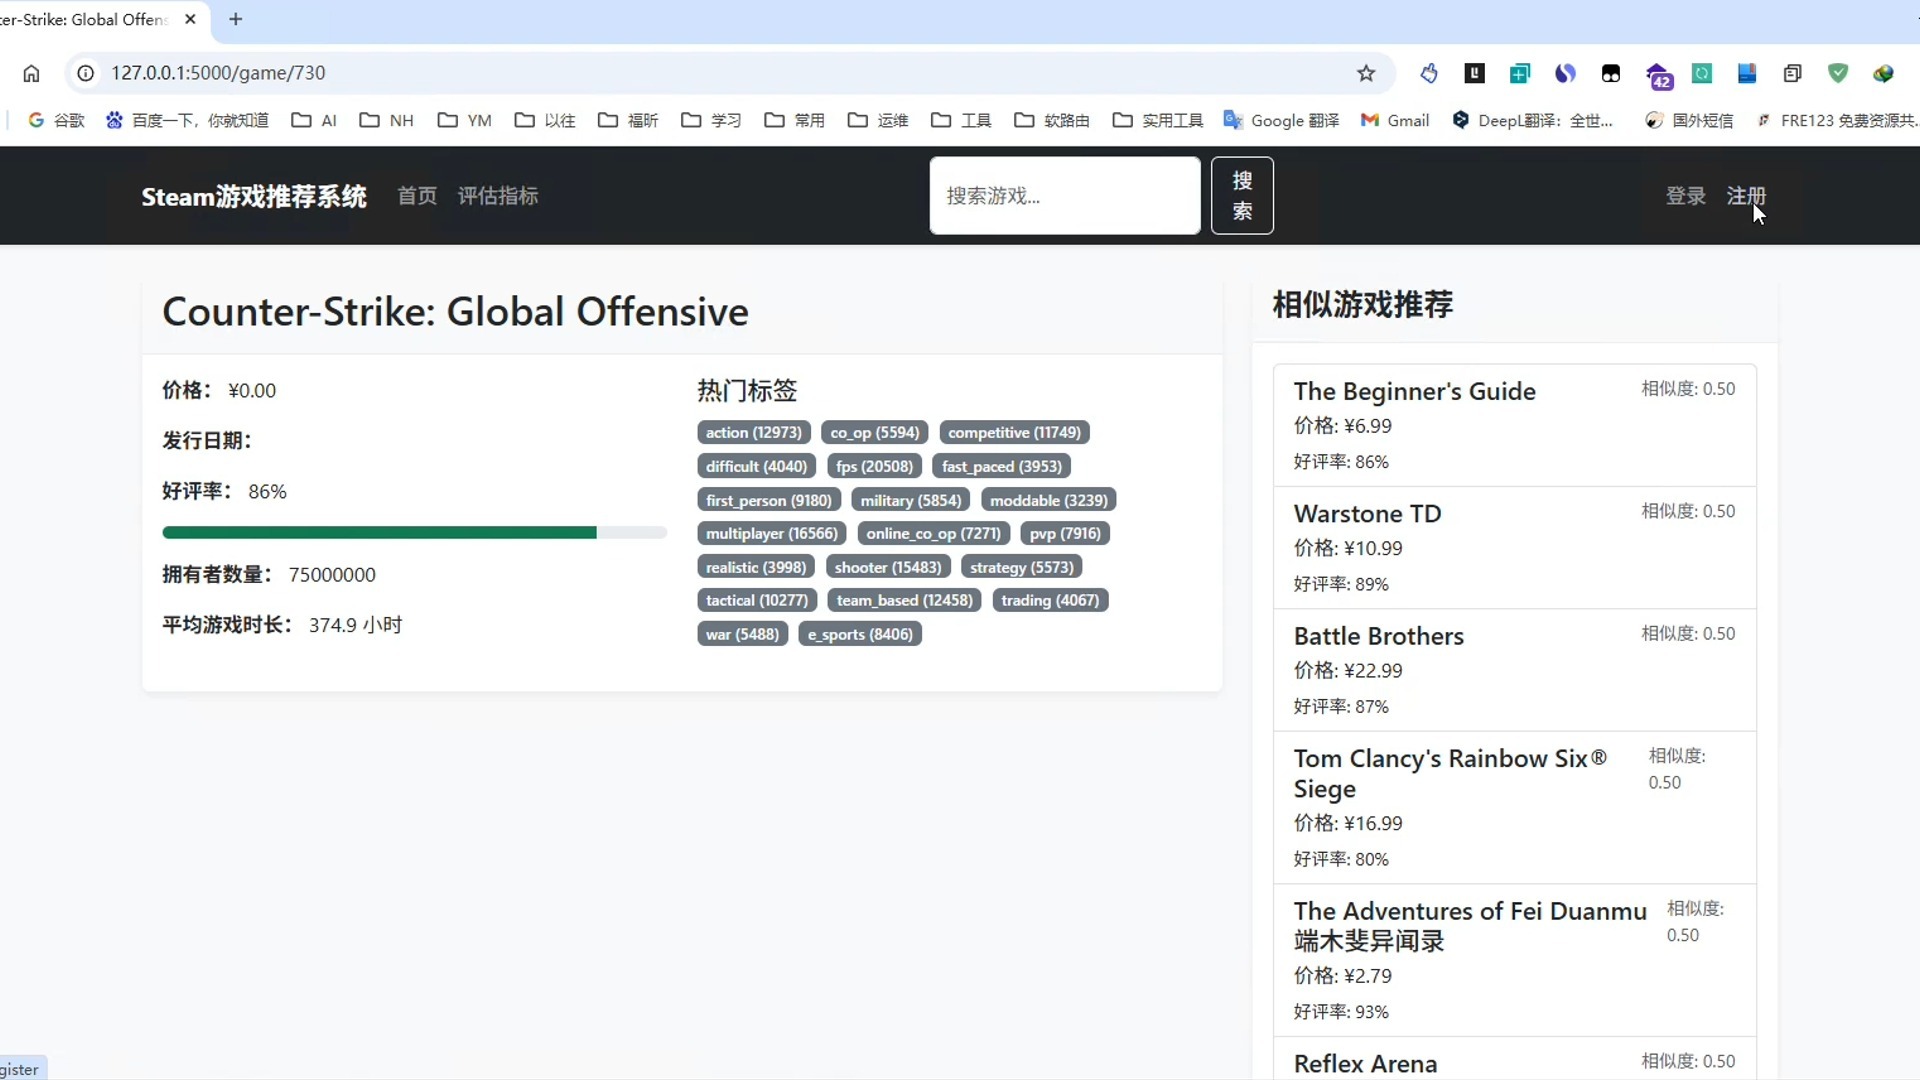Open the 登录 login link
1920x1080 pixels.
[x=1686, y=196]
